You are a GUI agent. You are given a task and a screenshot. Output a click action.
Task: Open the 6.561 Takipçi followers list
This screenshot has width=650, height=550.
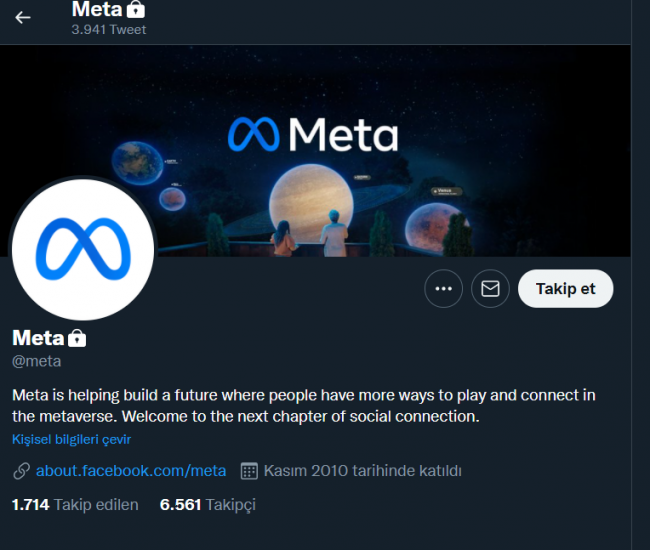coord(208,505)
